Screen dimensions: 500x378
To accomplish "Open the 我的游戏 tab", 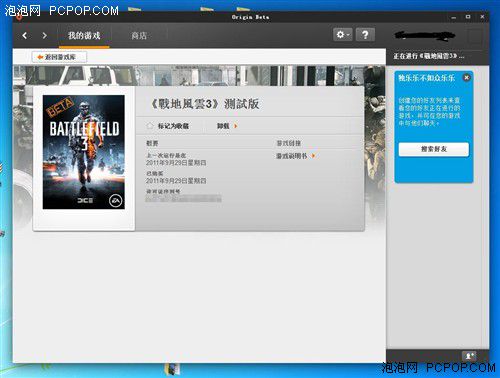I will point(84,35).
